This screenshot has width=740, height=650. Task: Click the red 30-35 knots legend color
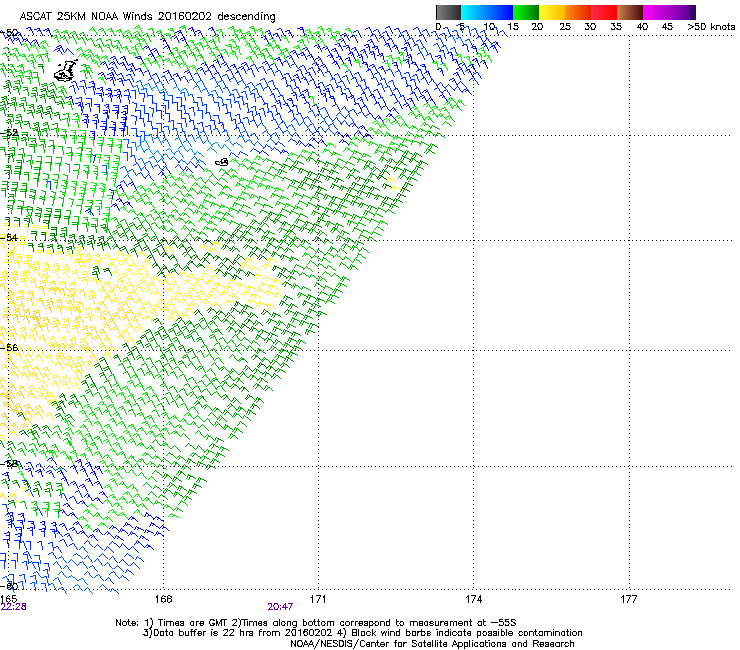pos(605,12)
